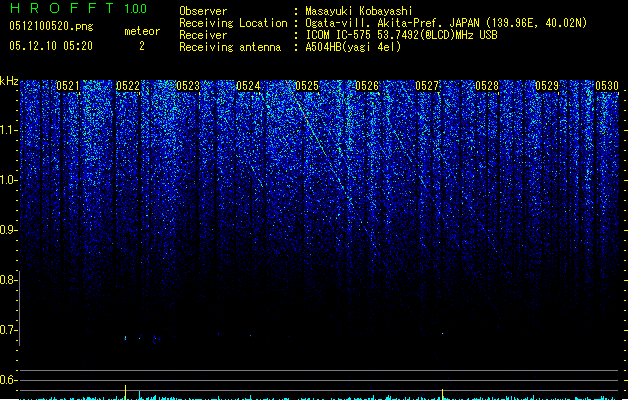Screen dimensions: 629x400
Task: Click the Receiving Location value Ogata-vill. Akita-Pref.
Action: pyautogui.click(x=372, y=23)
